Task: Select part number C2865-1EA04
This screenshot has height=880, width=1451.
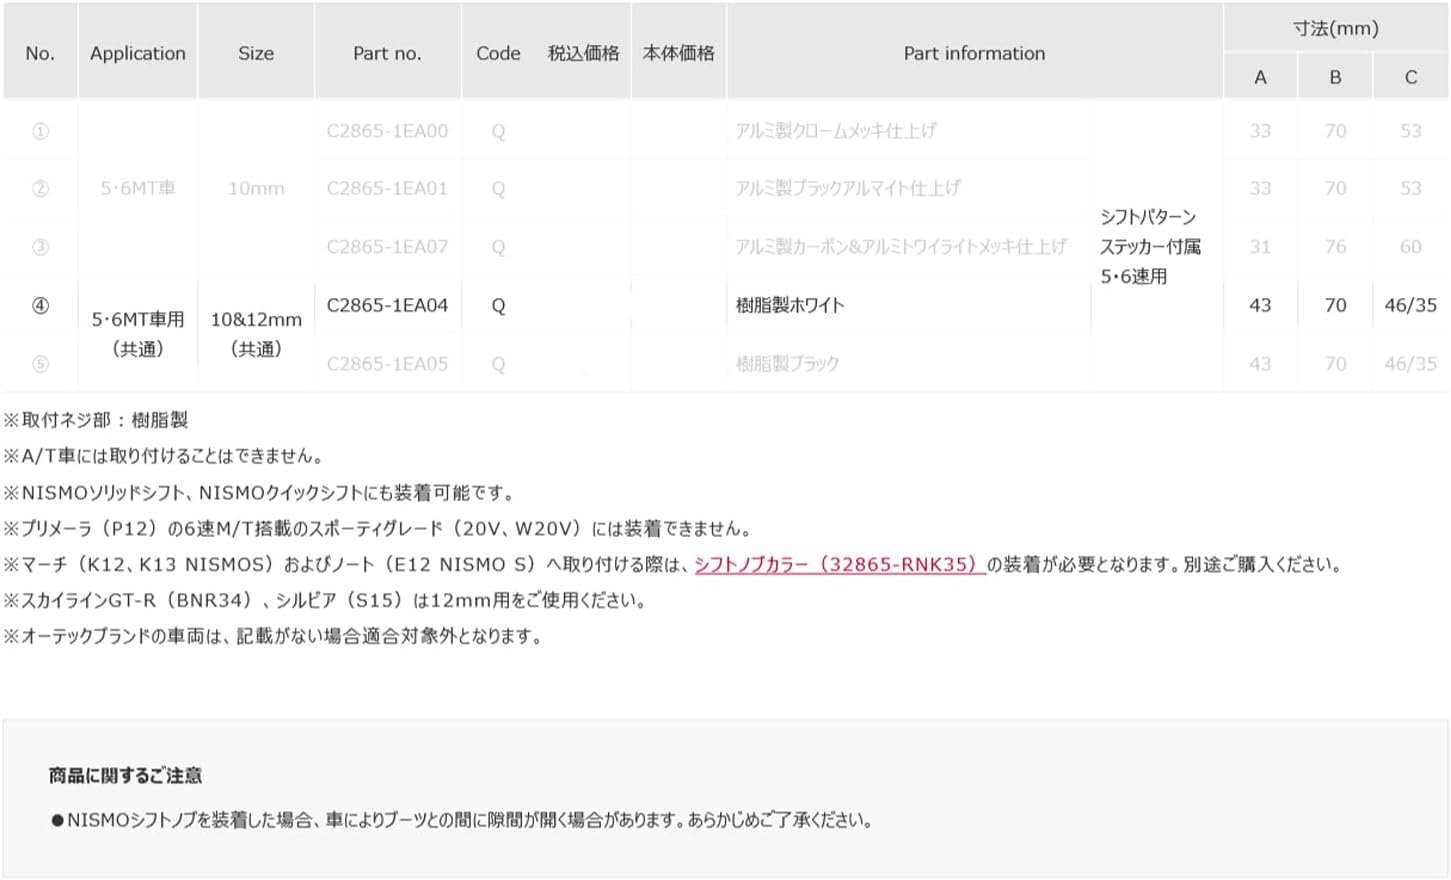Action: 387,305
